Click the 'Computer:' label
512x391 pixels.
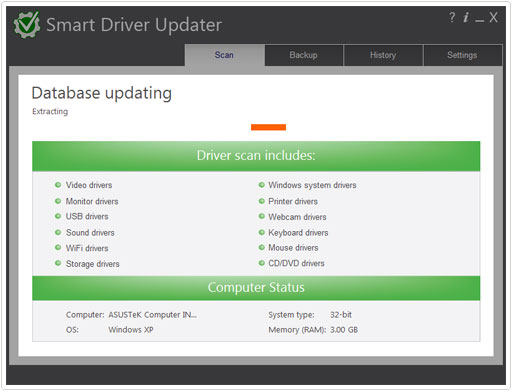(x=85, y=315)
